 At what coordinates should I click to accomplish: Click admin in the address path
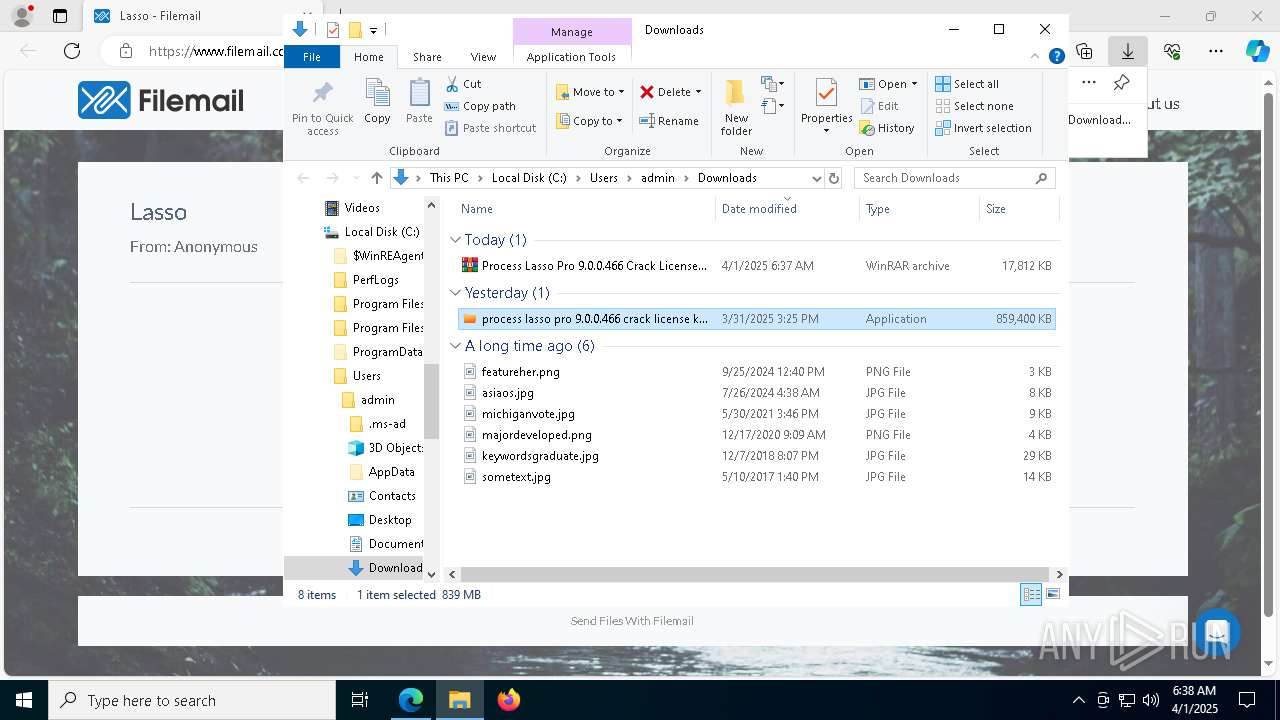tap(658, 178)
